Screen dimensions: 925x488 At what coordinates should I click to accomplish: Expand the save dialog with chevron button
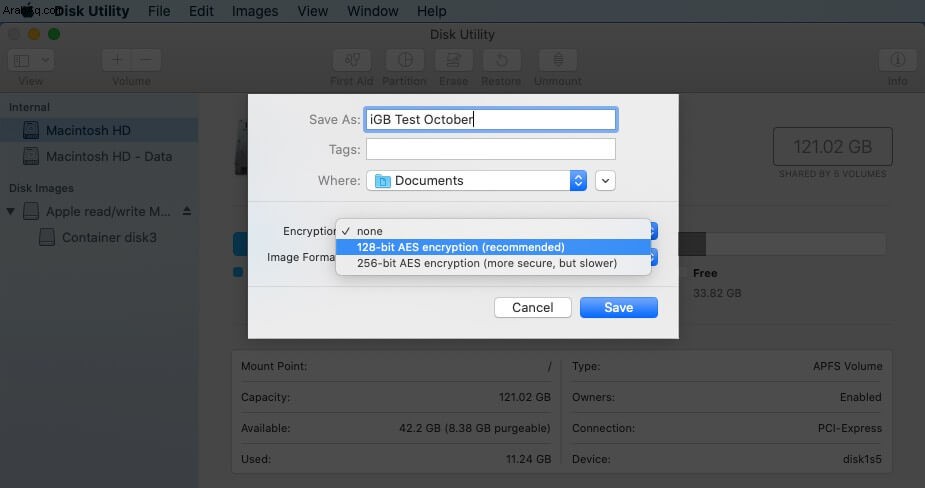(605, 181)
